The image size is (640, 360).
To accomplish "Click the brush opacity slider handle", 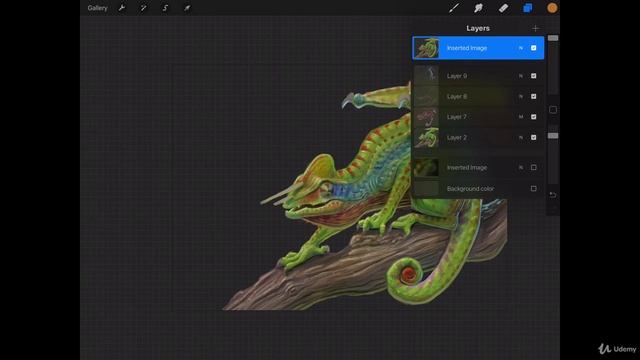I will pos(553,136).
